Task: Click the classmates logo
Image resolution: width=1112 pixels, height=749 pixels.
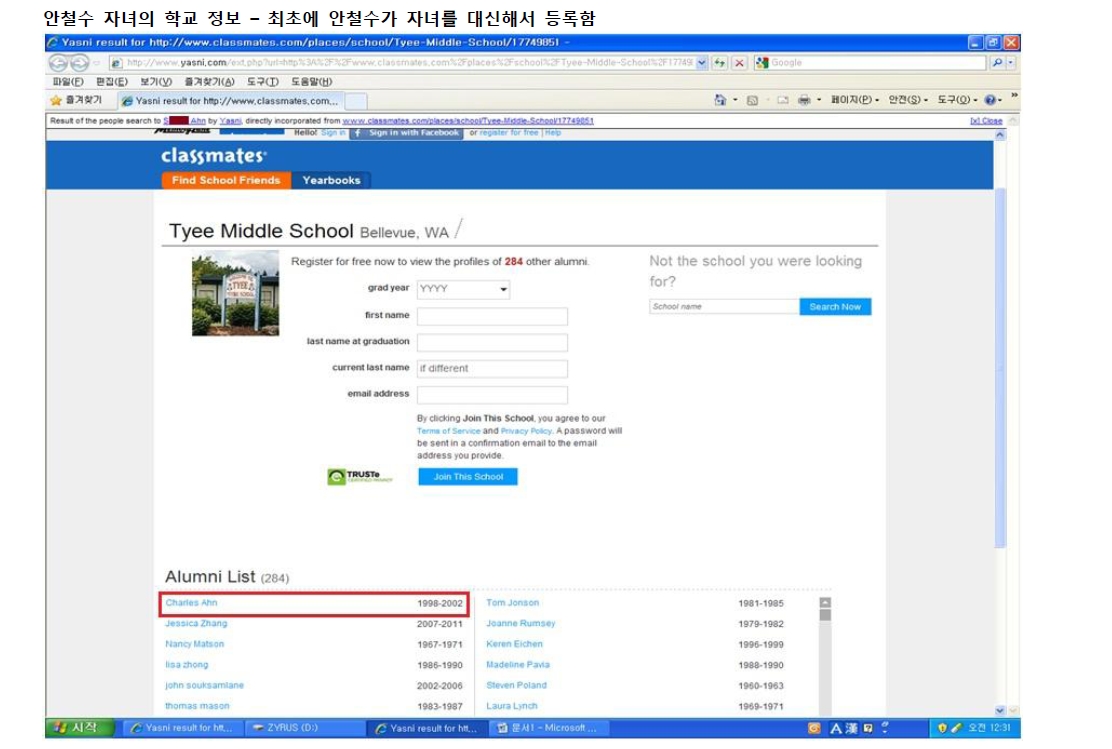Action: pos(213,155)
